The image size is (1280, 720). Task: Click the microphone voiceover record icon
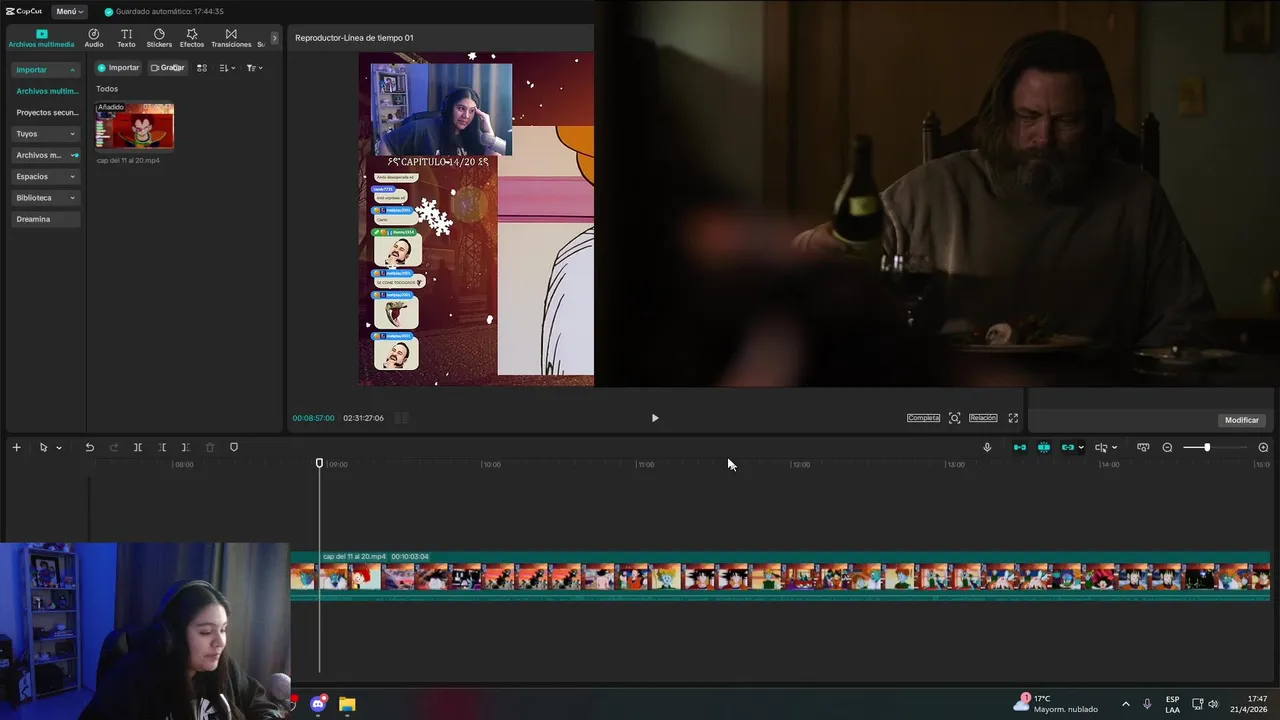click(987, 447)
